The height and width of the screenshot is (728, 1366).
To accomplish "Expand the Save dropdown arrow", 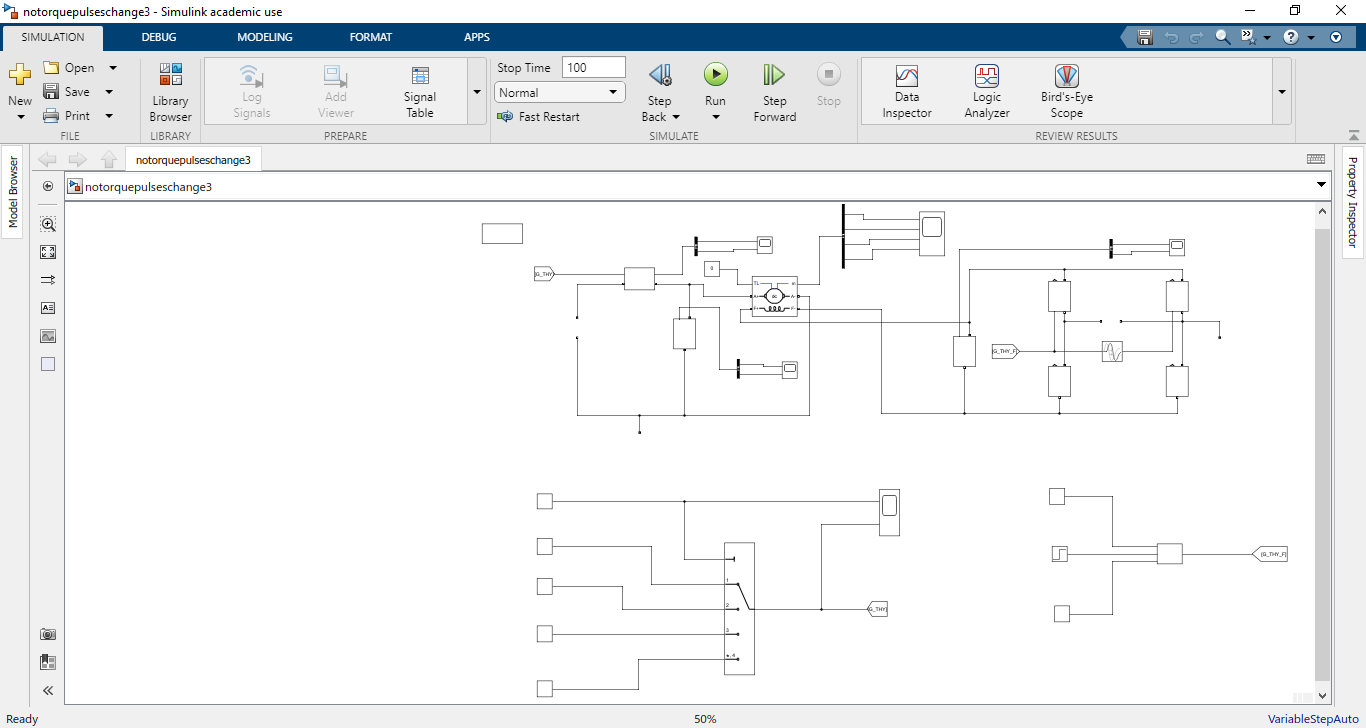I will coord(108,92).
